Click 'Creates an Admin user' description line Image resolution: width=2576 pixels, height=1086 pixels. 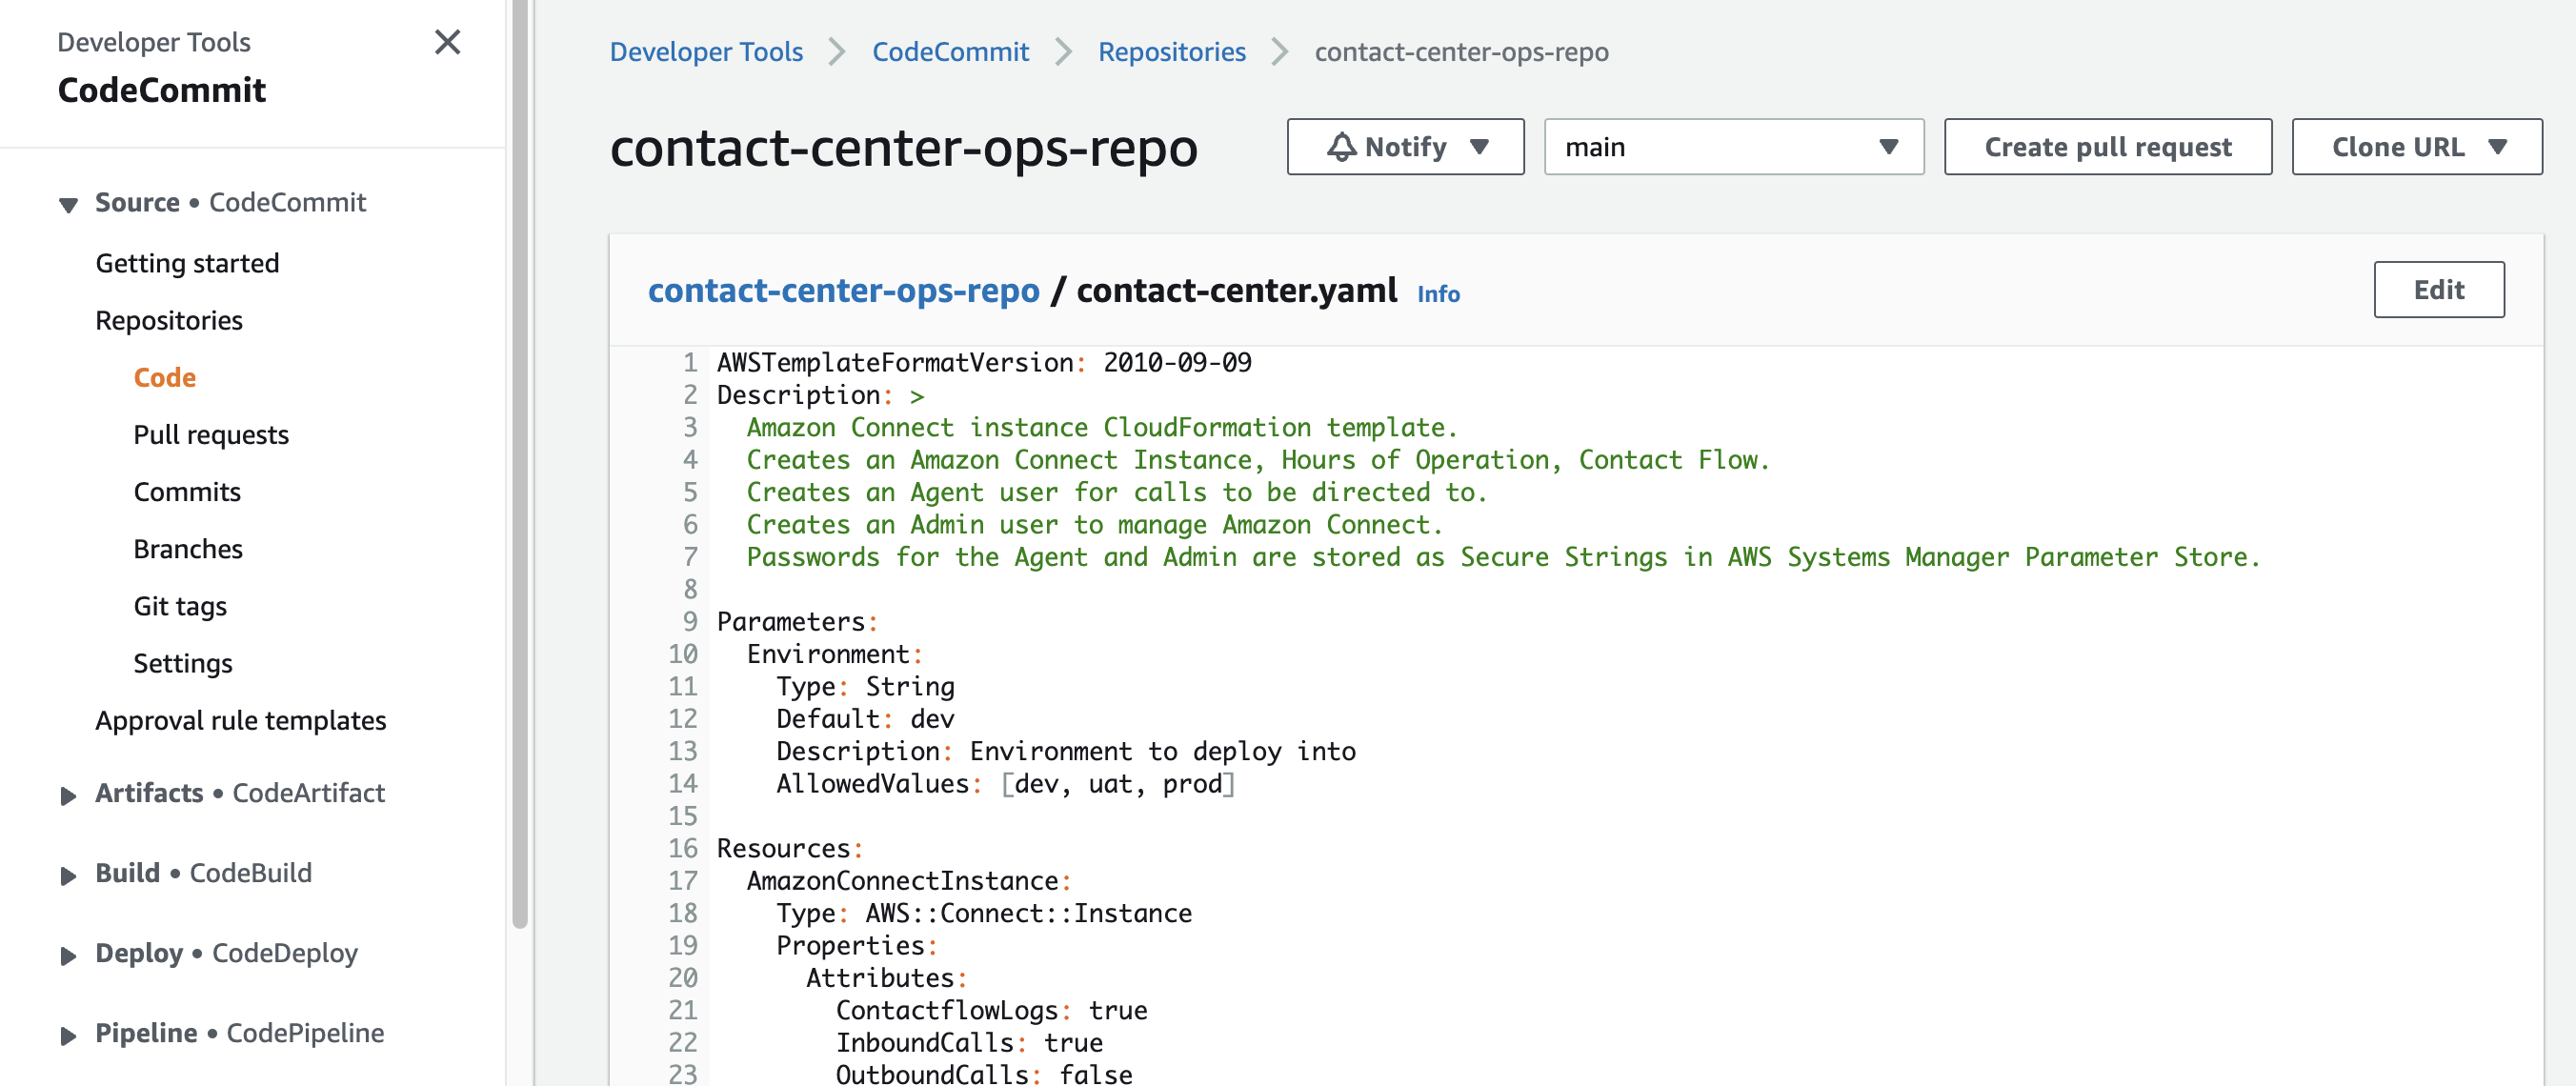tap(1094, 524)
